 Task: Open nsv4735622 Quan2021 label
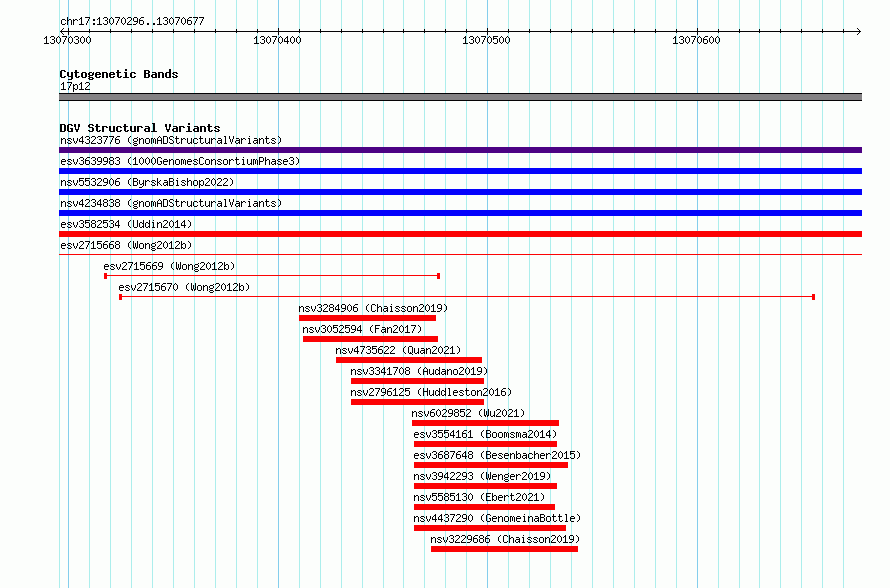pyautogui.click(x=398, y=350)
